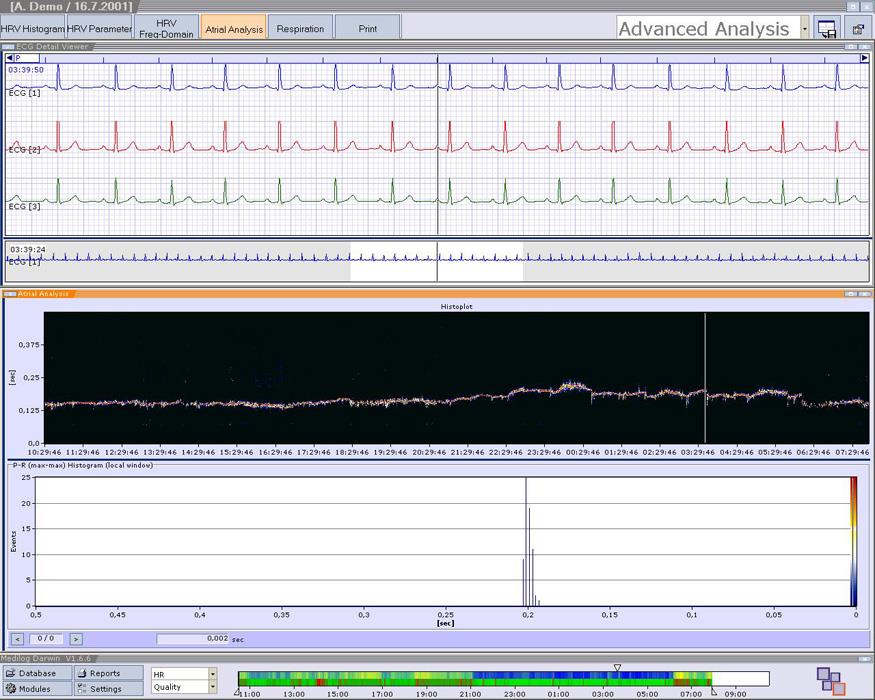Open the Reports section
Screen dimensions: 875x700
coord(108,674)
